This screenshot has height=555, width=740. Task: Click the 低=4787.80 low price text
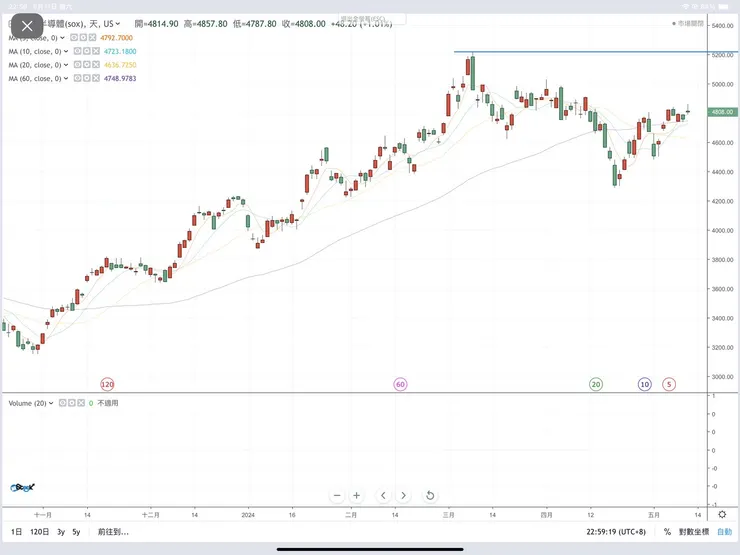click(x=254, y=24)
